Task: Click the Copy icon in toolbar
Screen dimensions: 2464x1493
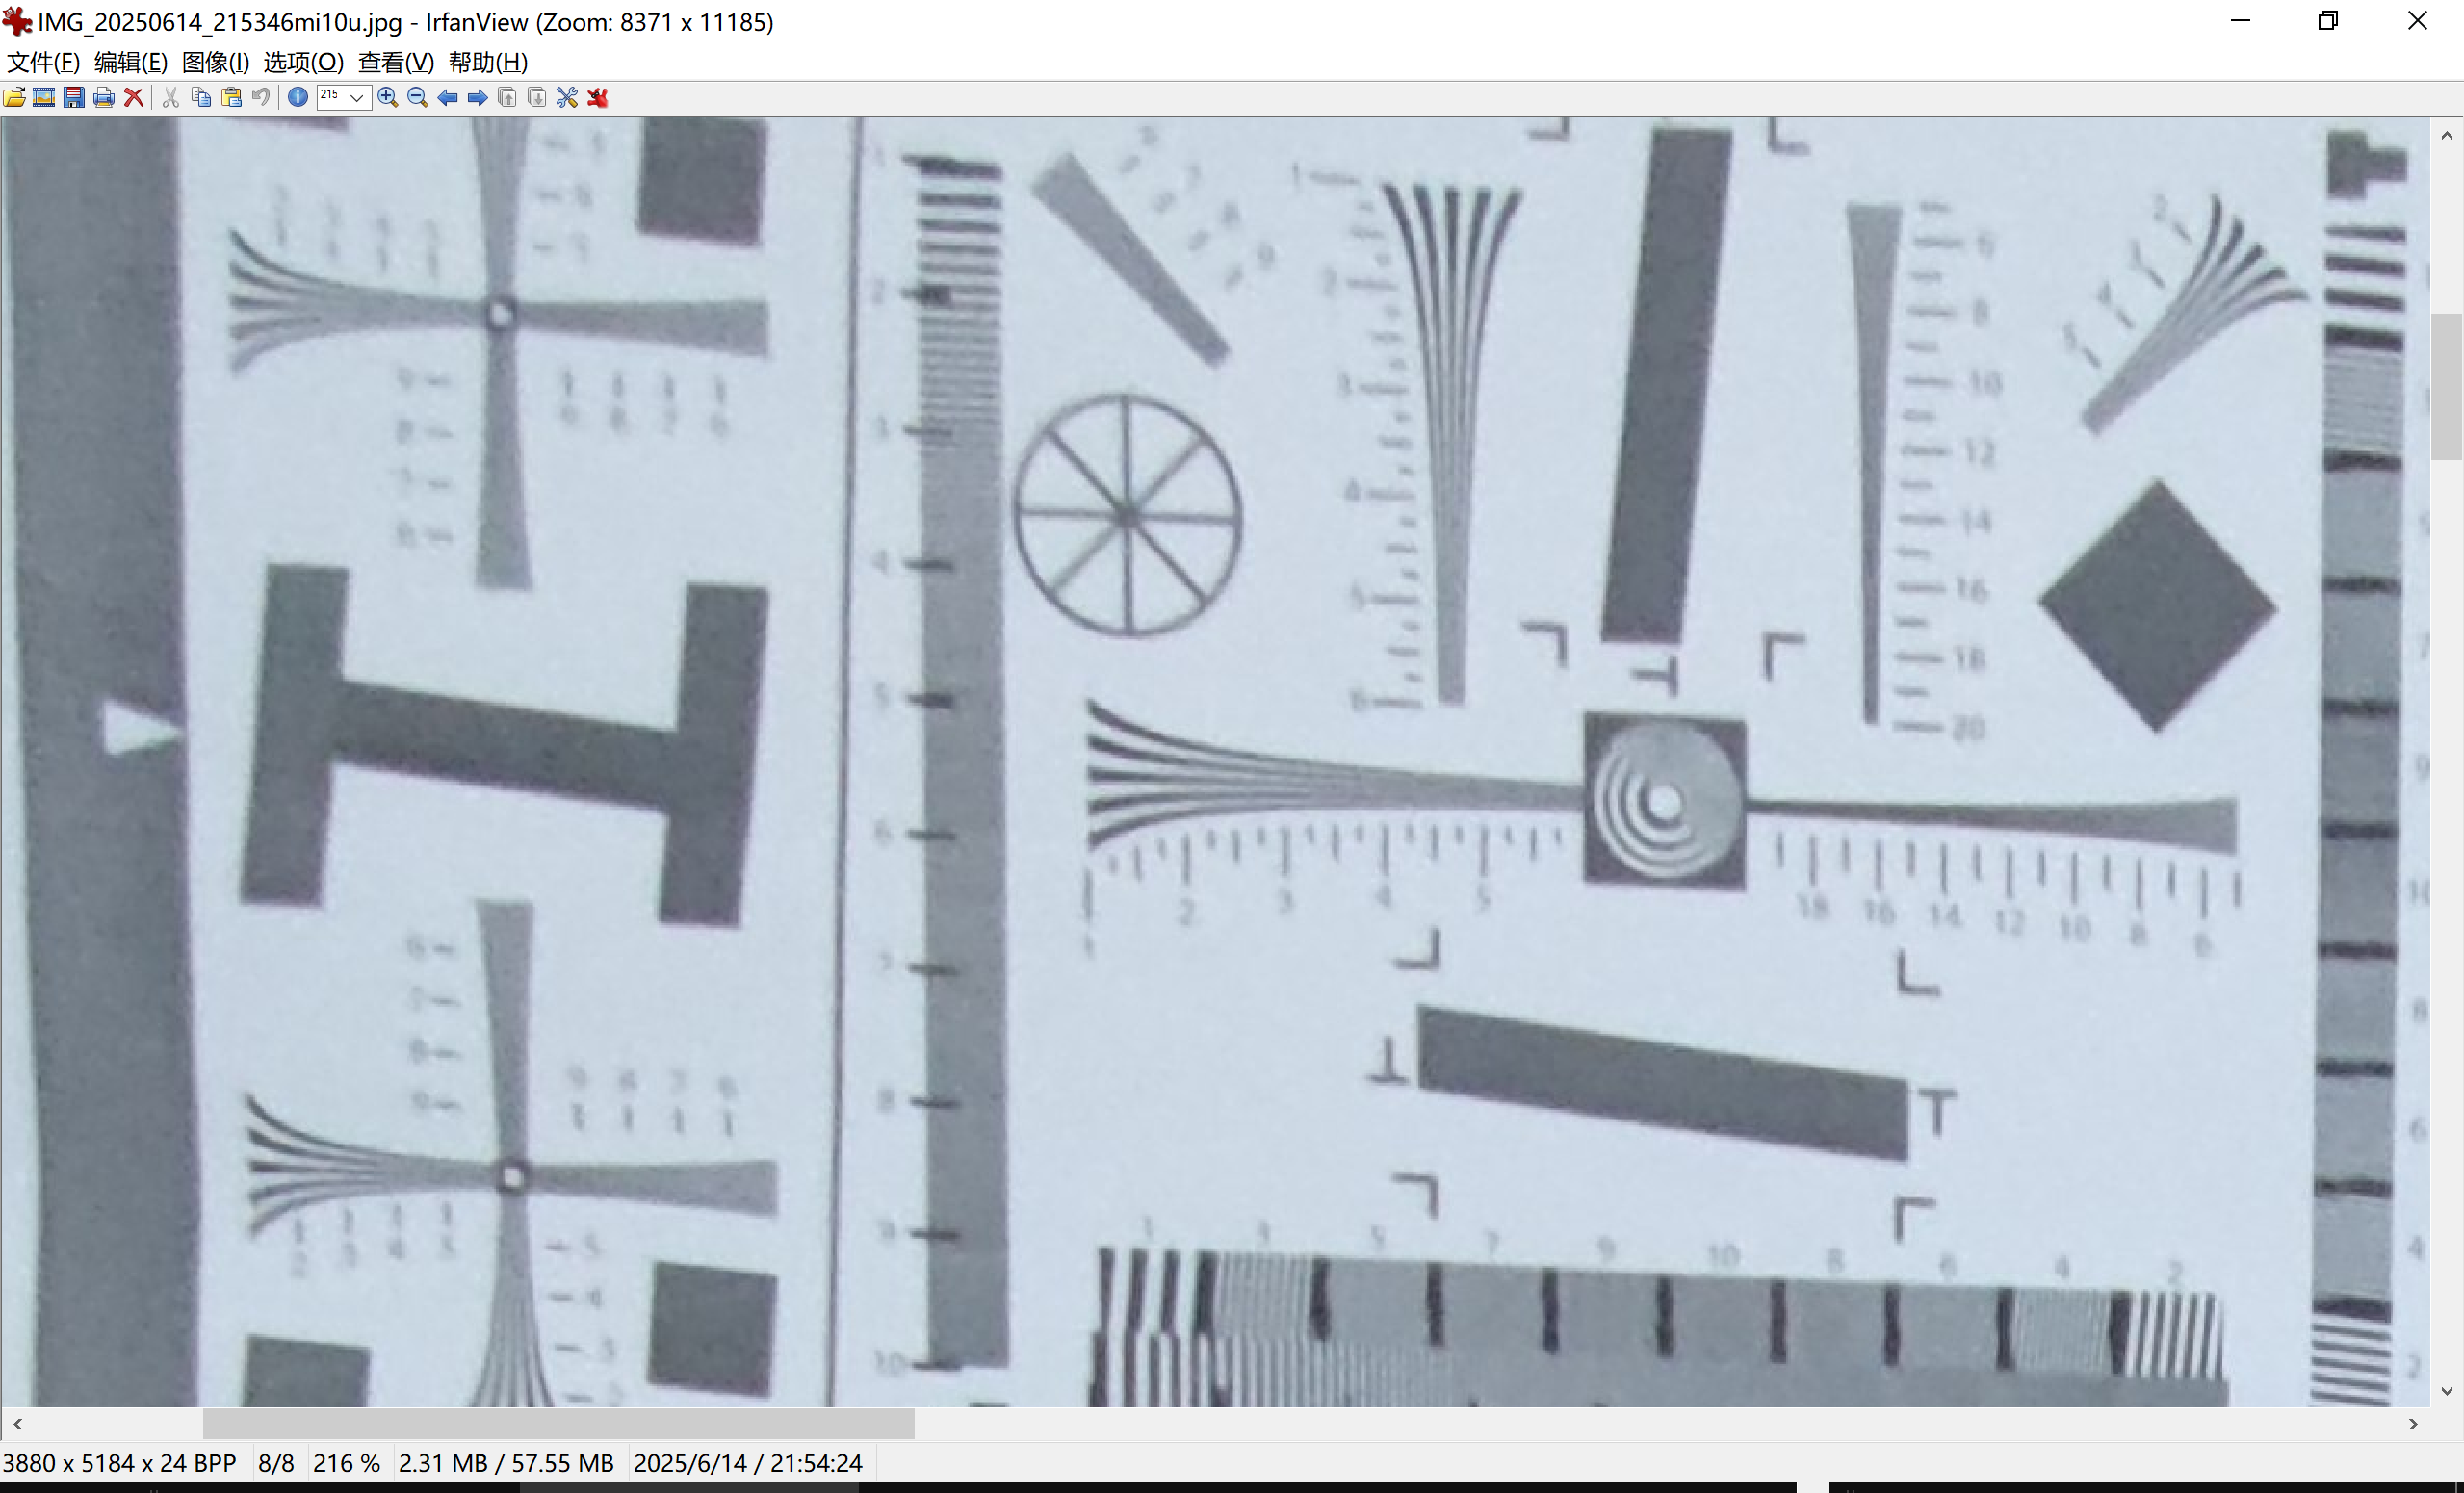Action: pos(201,97)
